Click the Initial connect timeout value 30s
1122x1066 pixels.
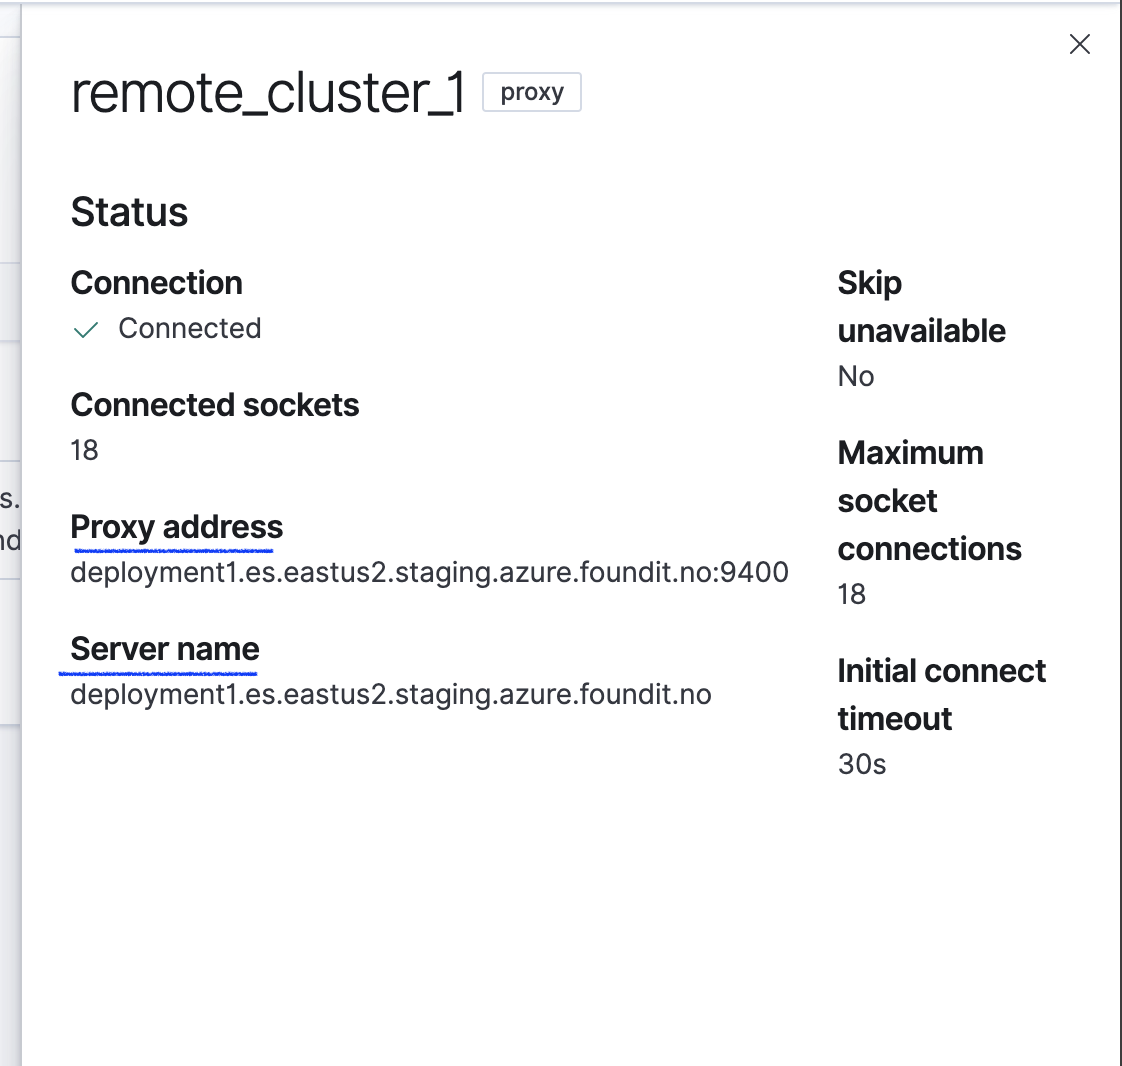tap(861, 764)
